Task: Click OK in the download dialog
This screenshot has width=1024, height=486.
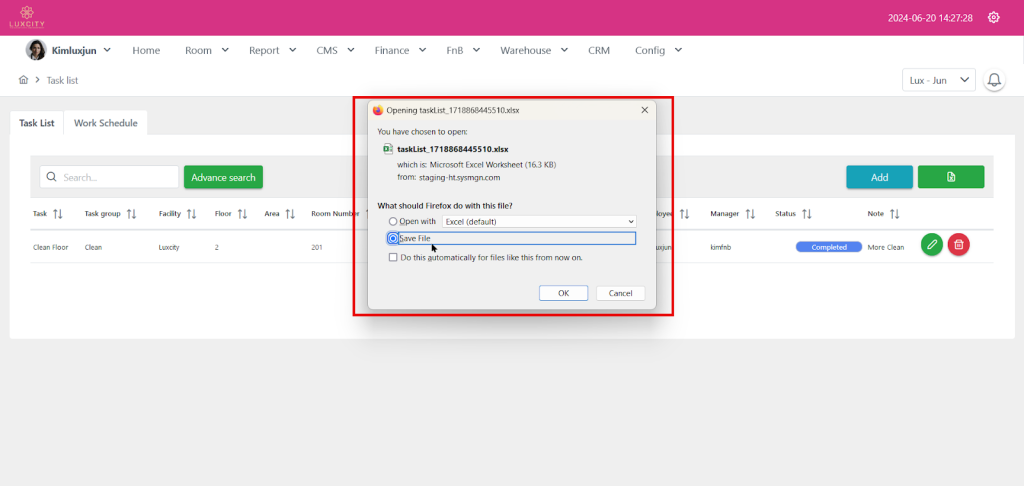Action: point(563,293)
